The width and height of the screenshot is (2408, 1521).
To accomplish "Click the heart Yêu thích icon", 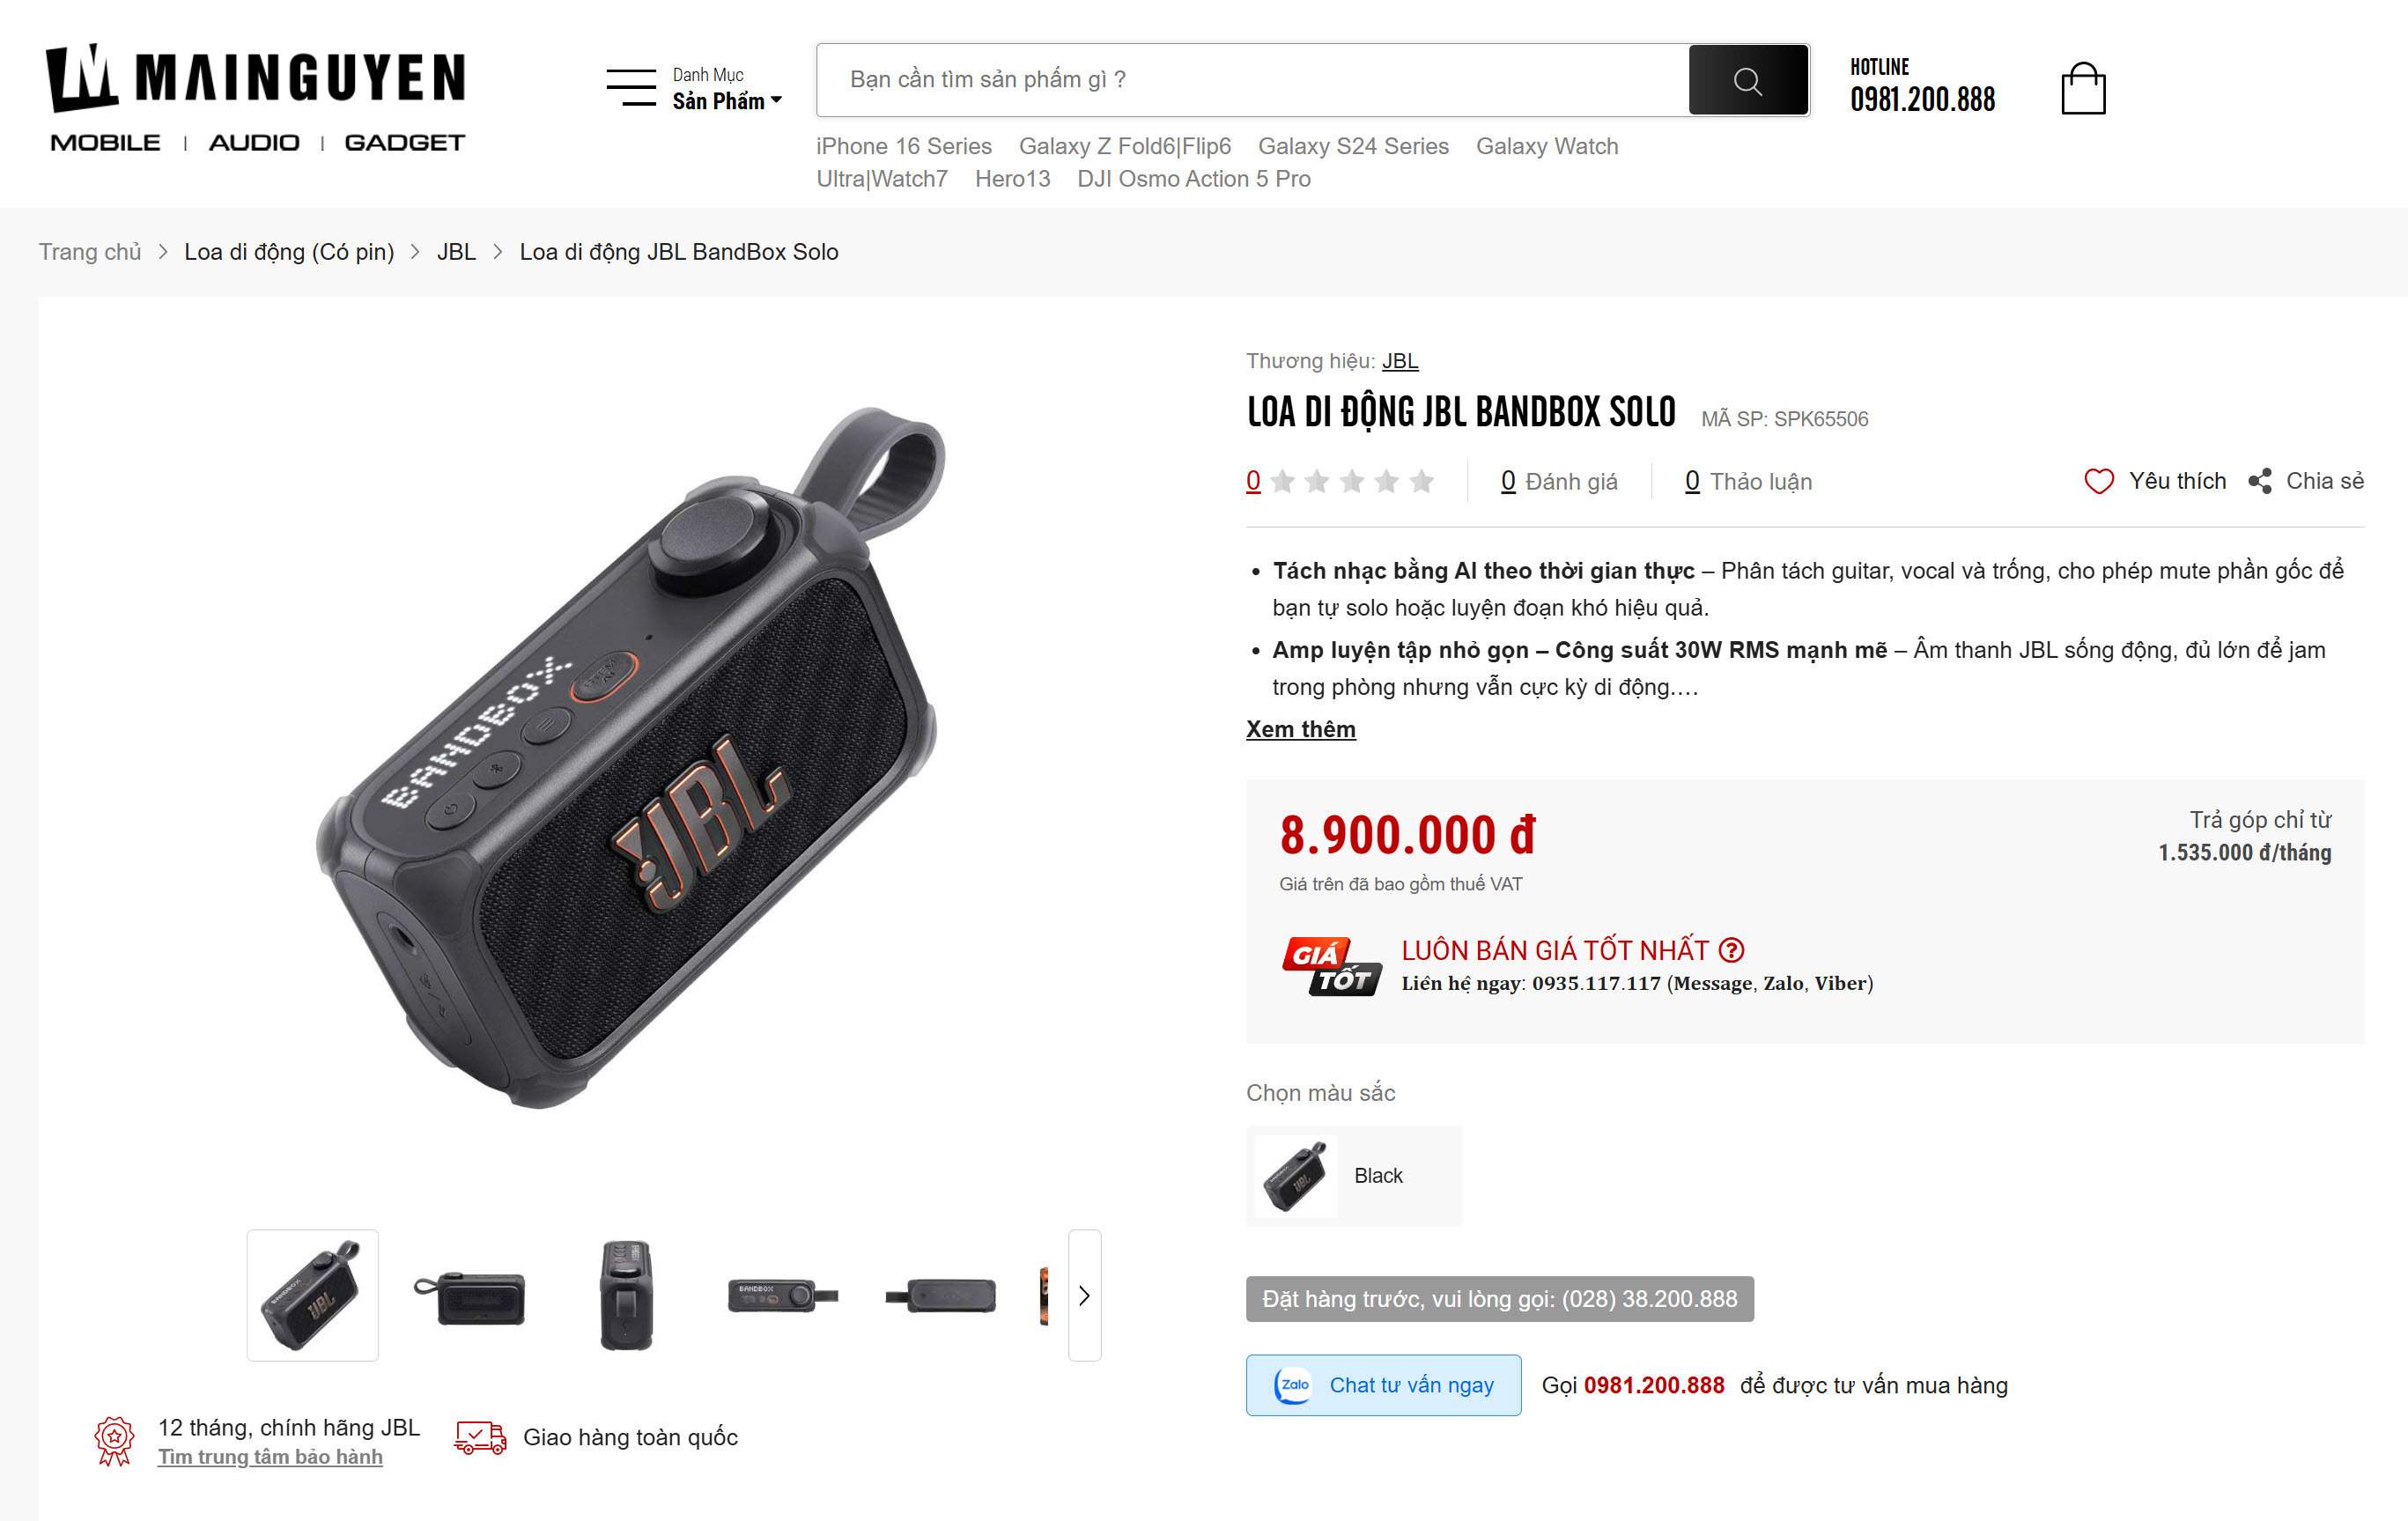I will point(2098,481).
